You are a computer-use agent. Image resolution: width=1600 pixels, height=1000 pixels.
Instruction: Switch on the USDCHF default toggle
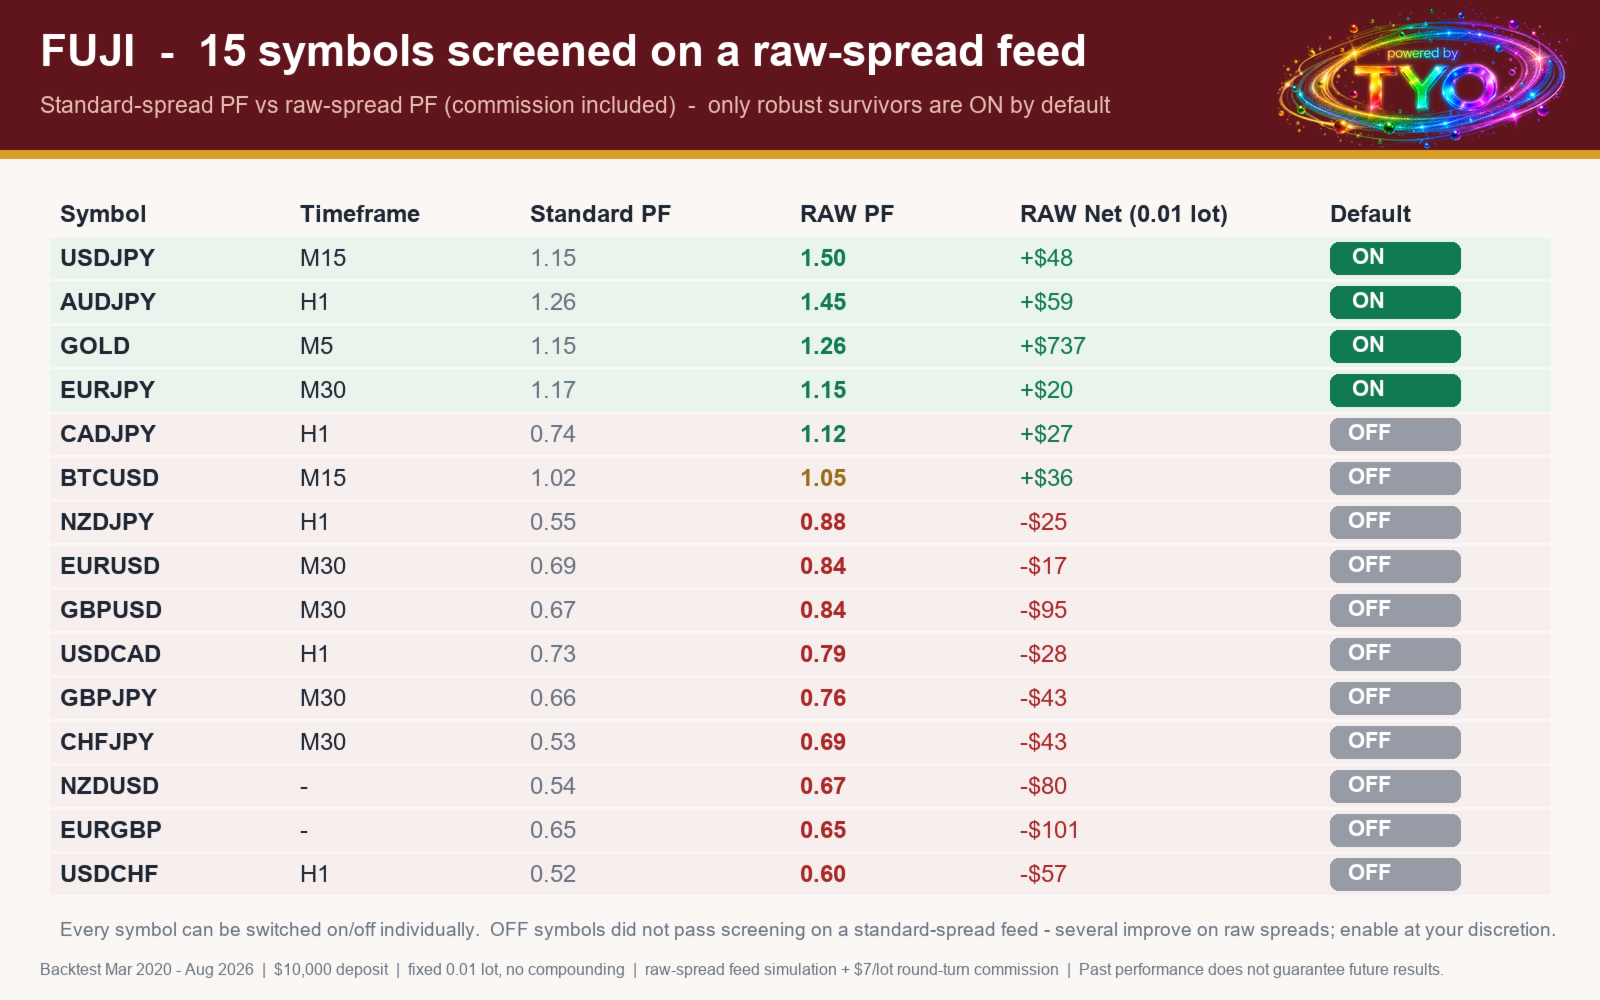pos(1395,874)
